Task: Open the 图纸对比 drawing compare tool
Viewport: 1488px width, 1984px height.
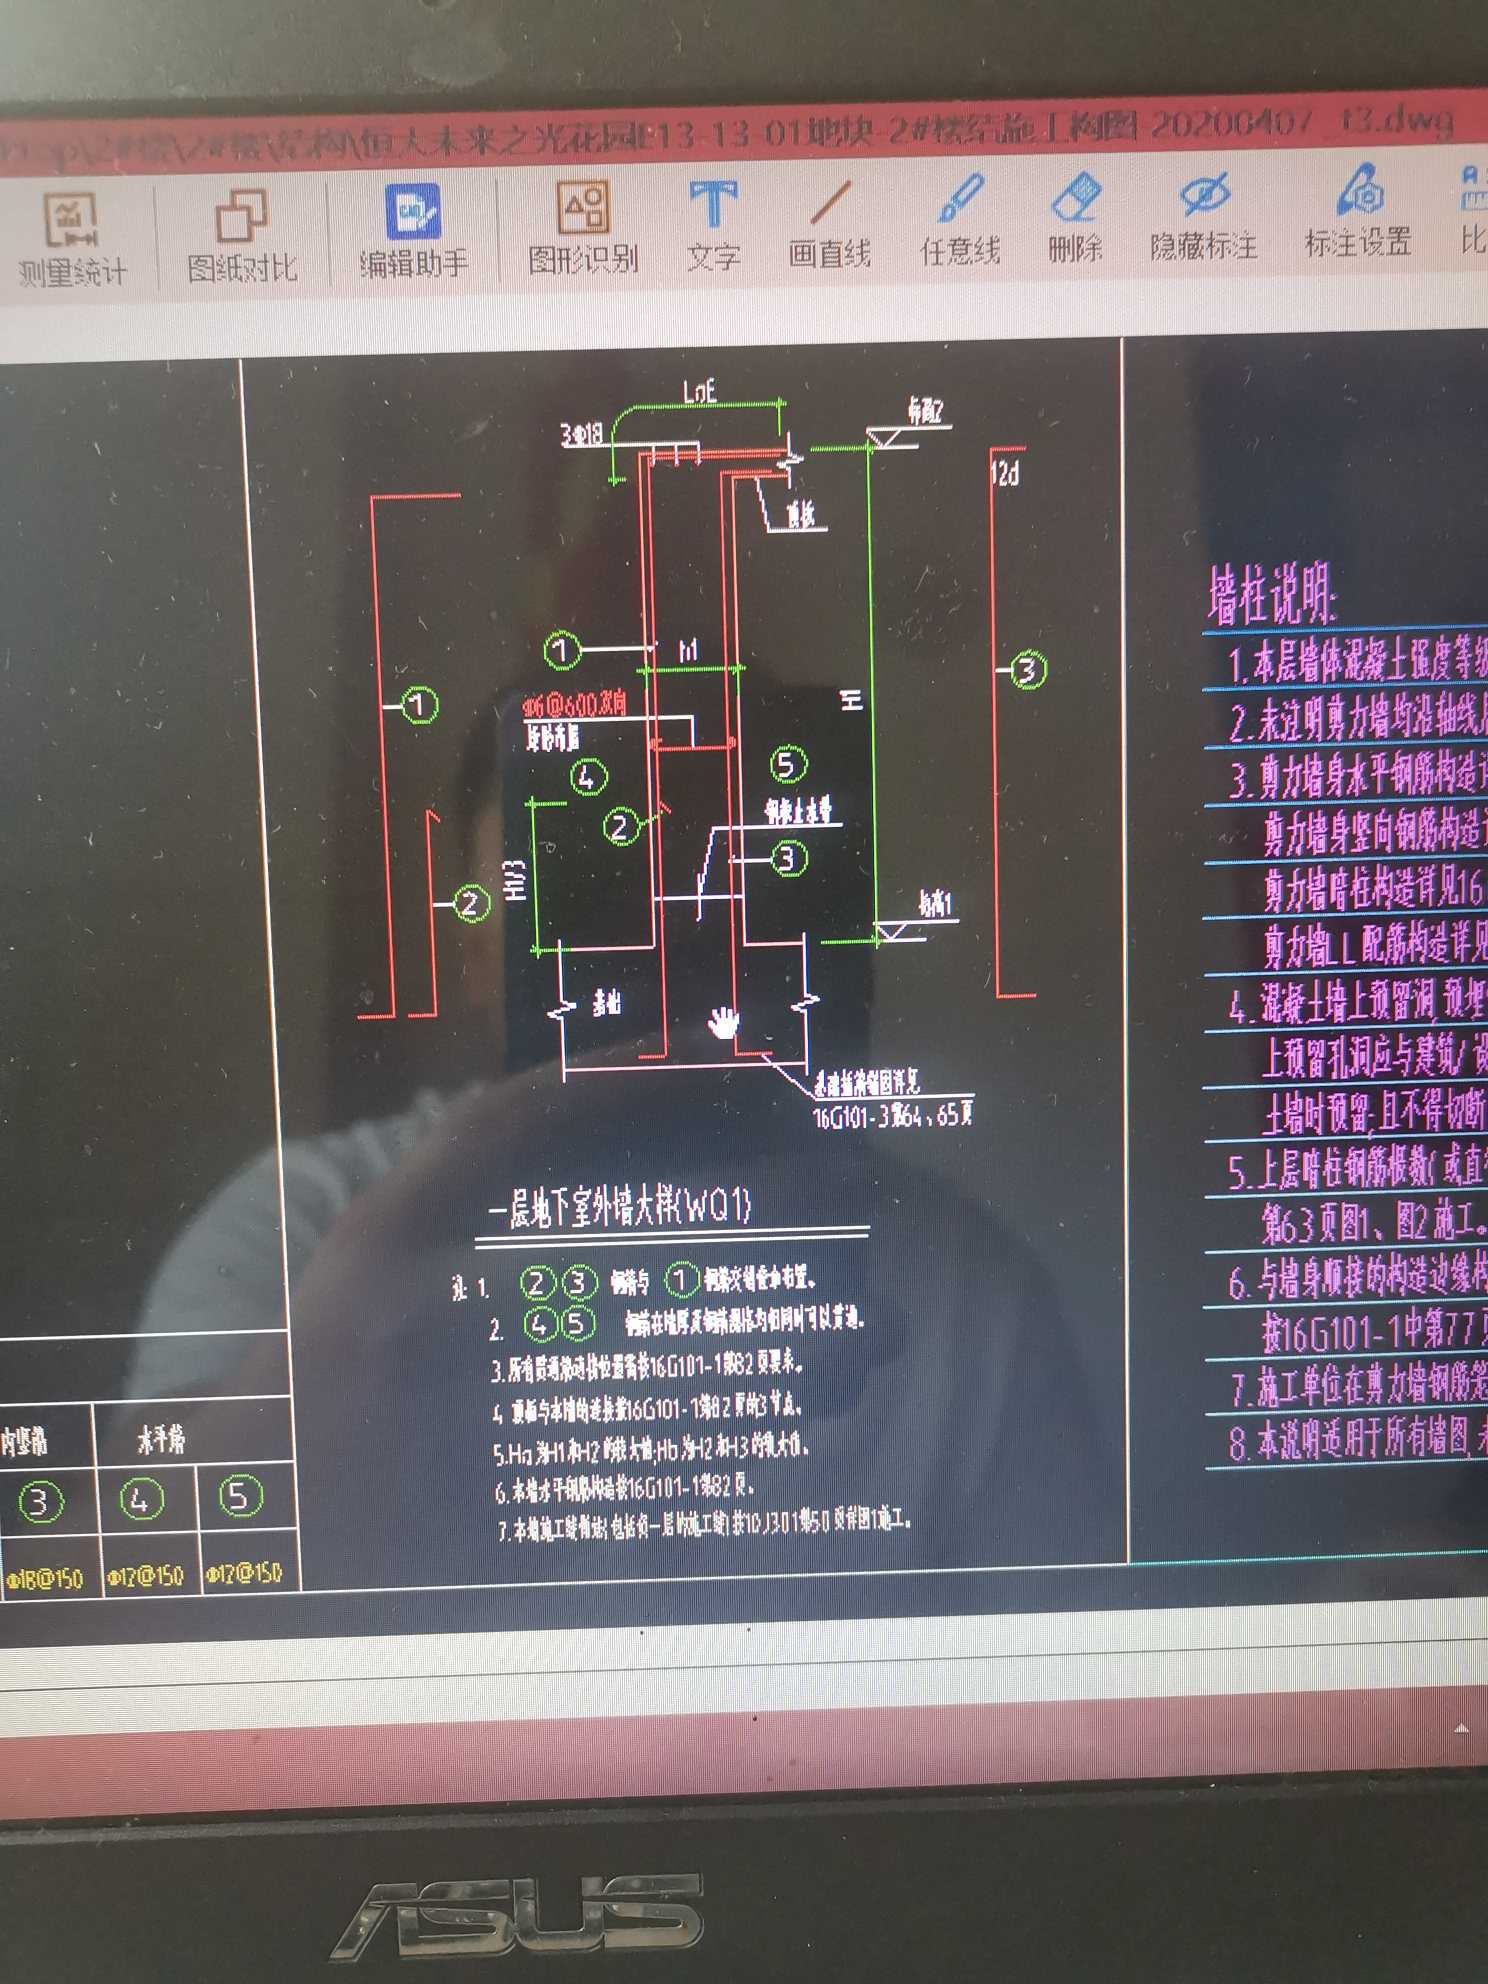Action: [242, 237]
